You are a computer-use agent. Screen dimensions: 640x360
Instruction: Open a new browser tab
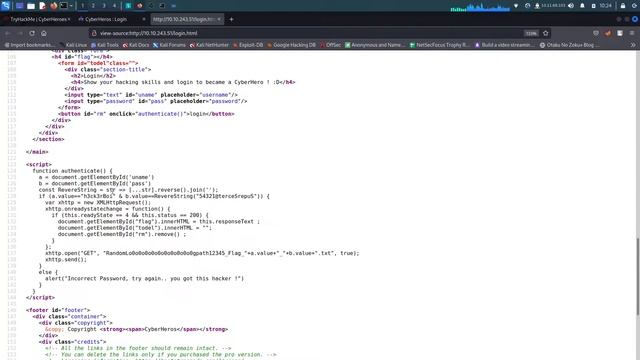point(231,19)
